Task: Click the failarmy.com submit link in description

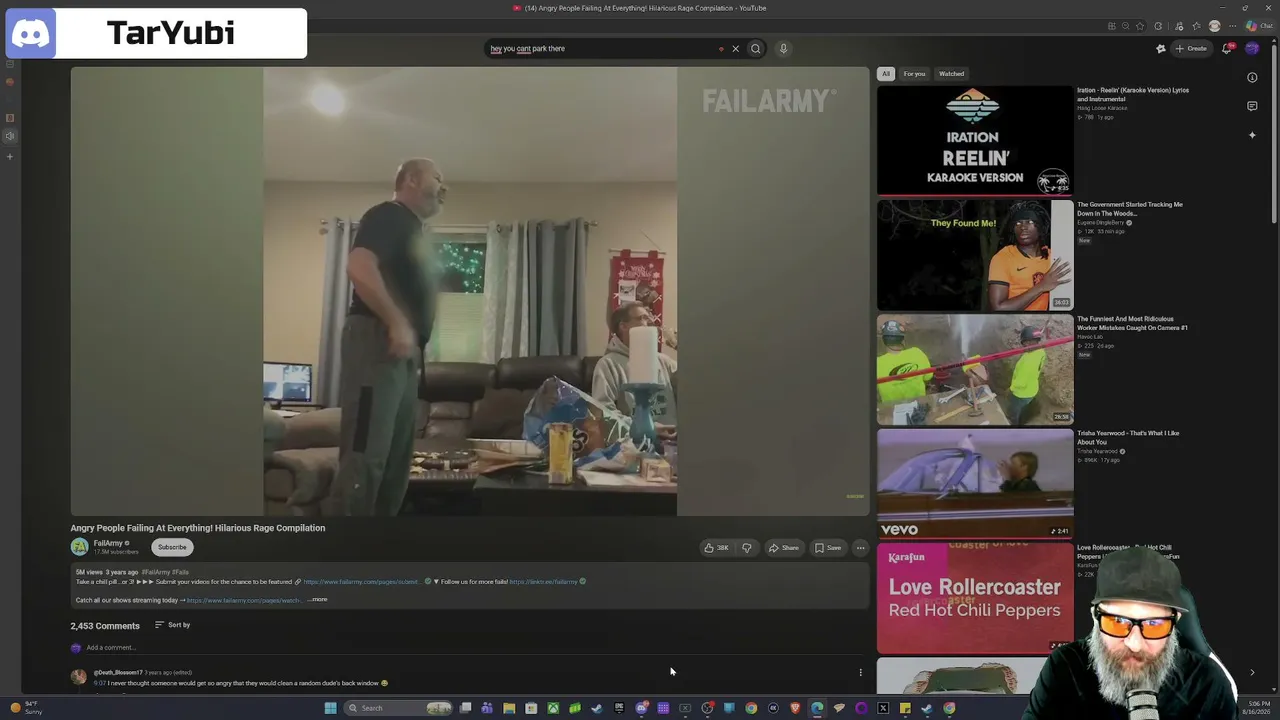Action: pyautogui.click(x=361, y=582)
